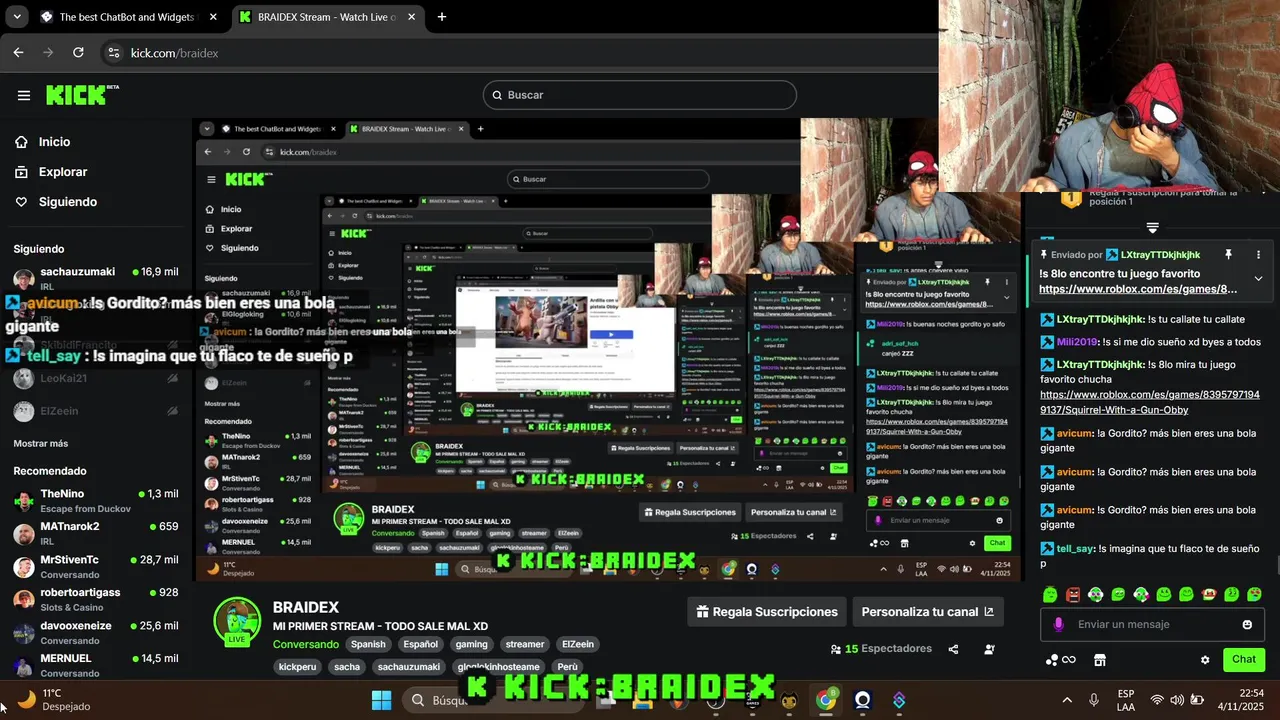Close The best ChatBot and Widgets tab
This screenshot has width=1280, height=720.
coord(215,17)
